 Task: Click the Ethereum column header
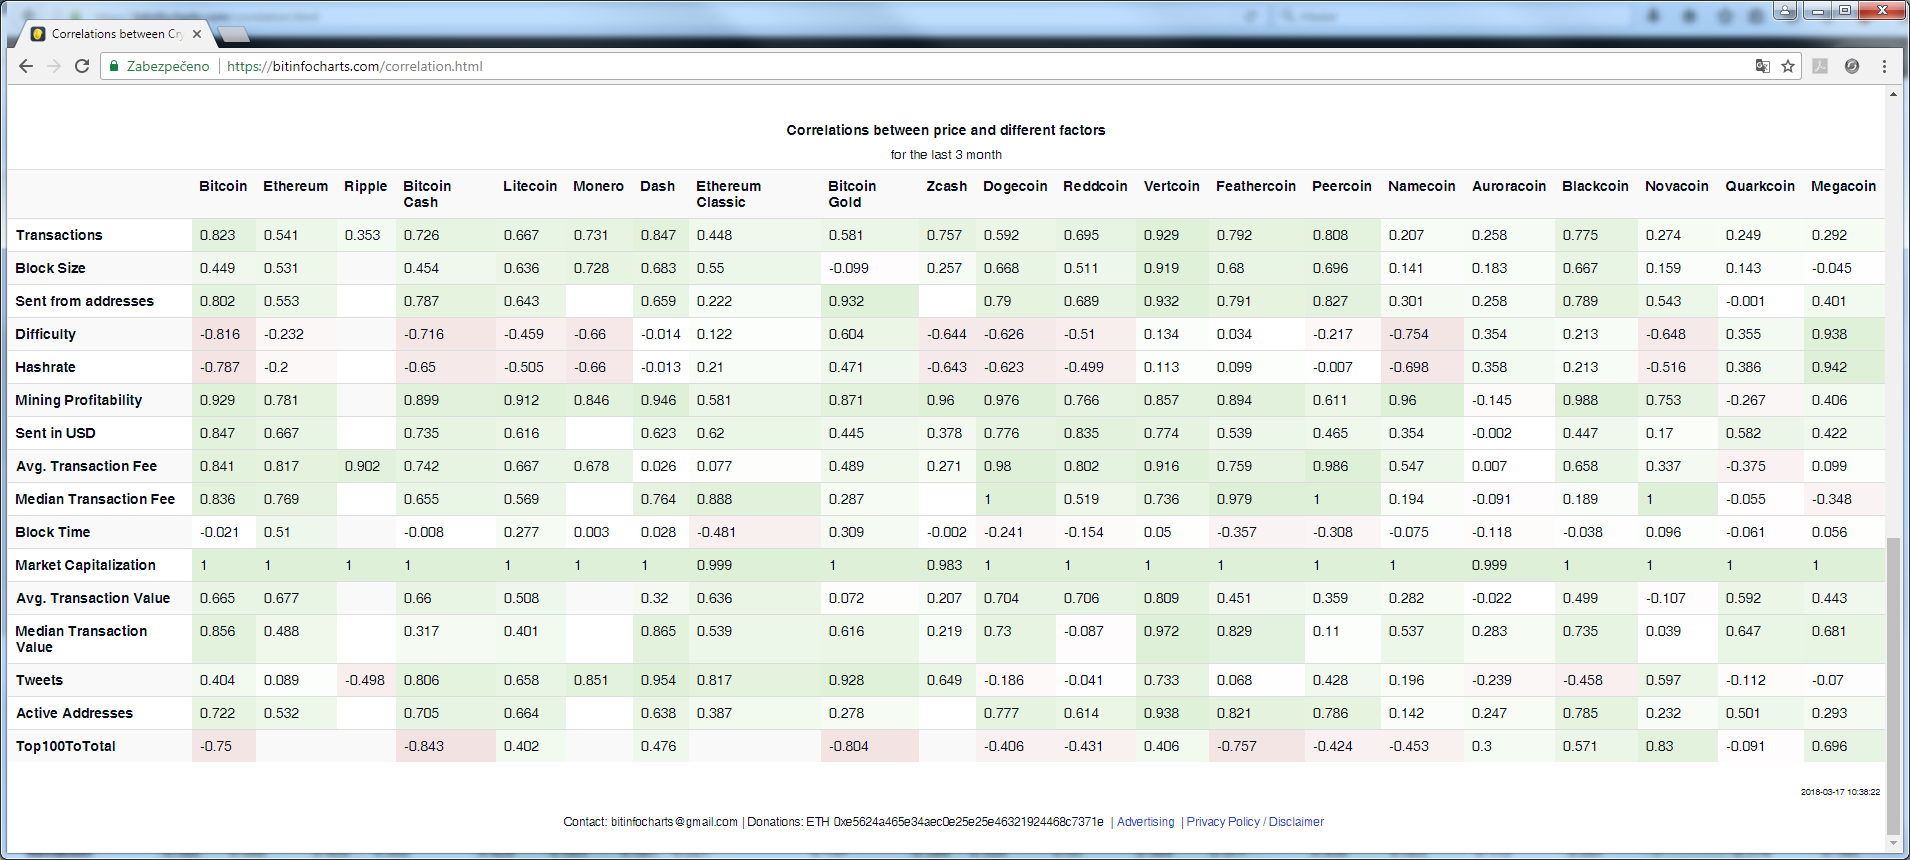pyautogui.click(x=295, y=186)
